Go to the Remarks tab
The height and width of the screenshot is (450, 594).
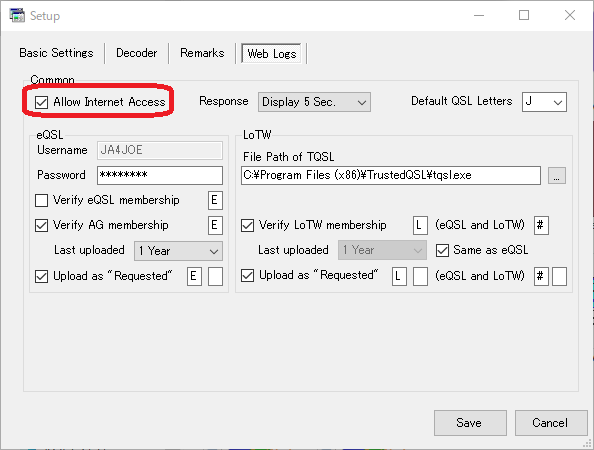(202, 53)
